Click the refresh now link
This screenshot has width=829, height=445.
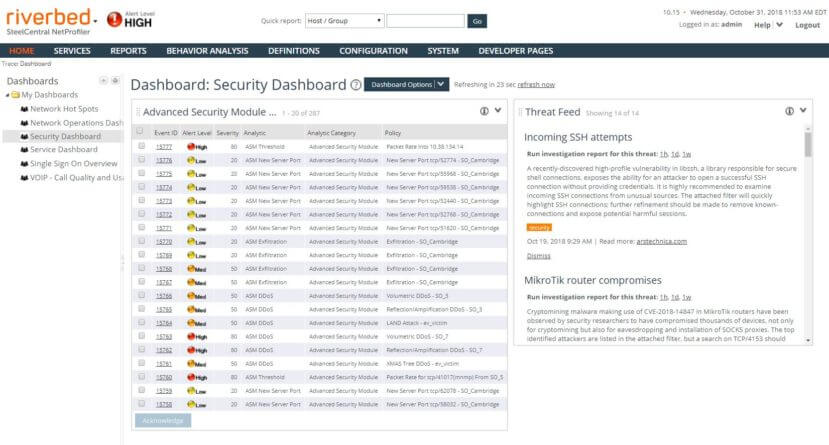[536, 85]
